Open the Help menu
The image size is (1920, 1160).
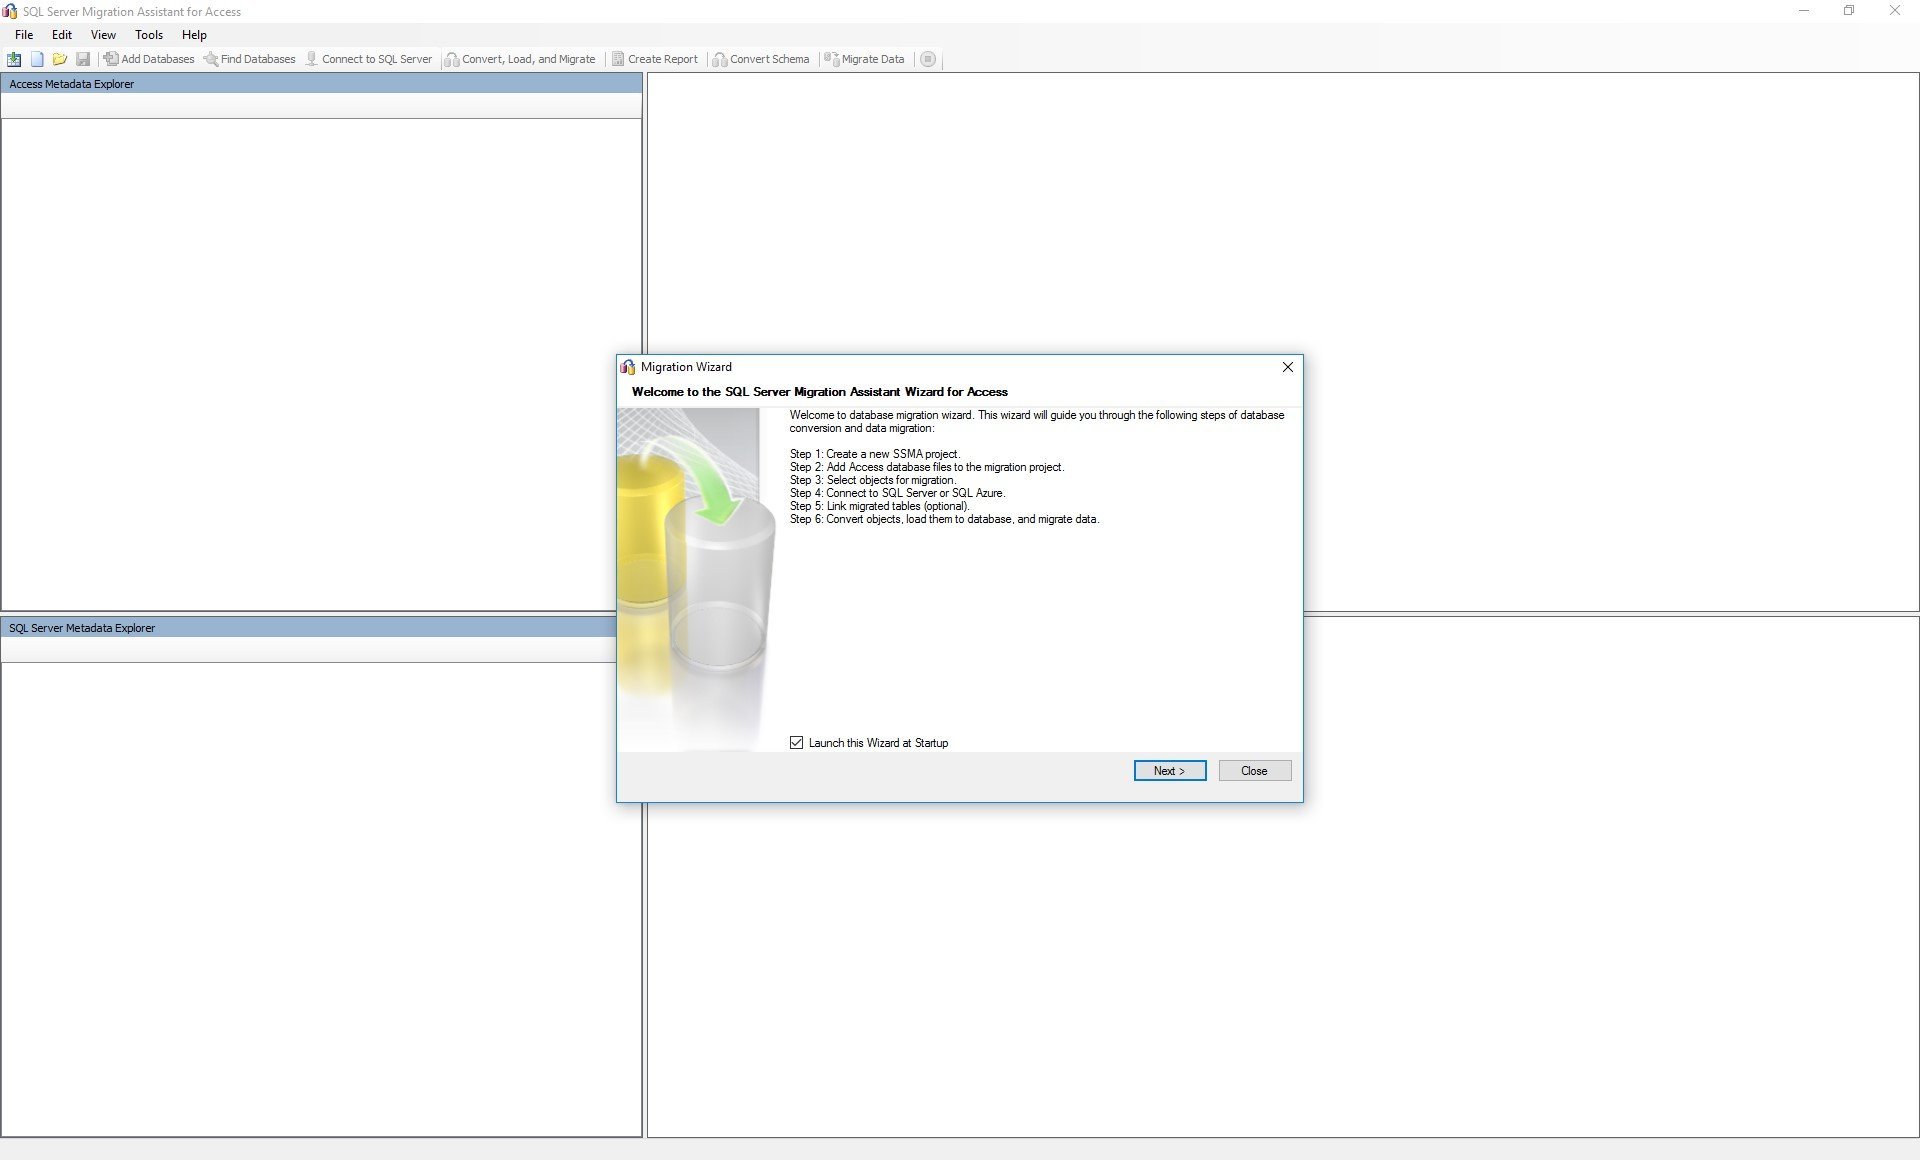pyautogui.click(x=194, y=34)
